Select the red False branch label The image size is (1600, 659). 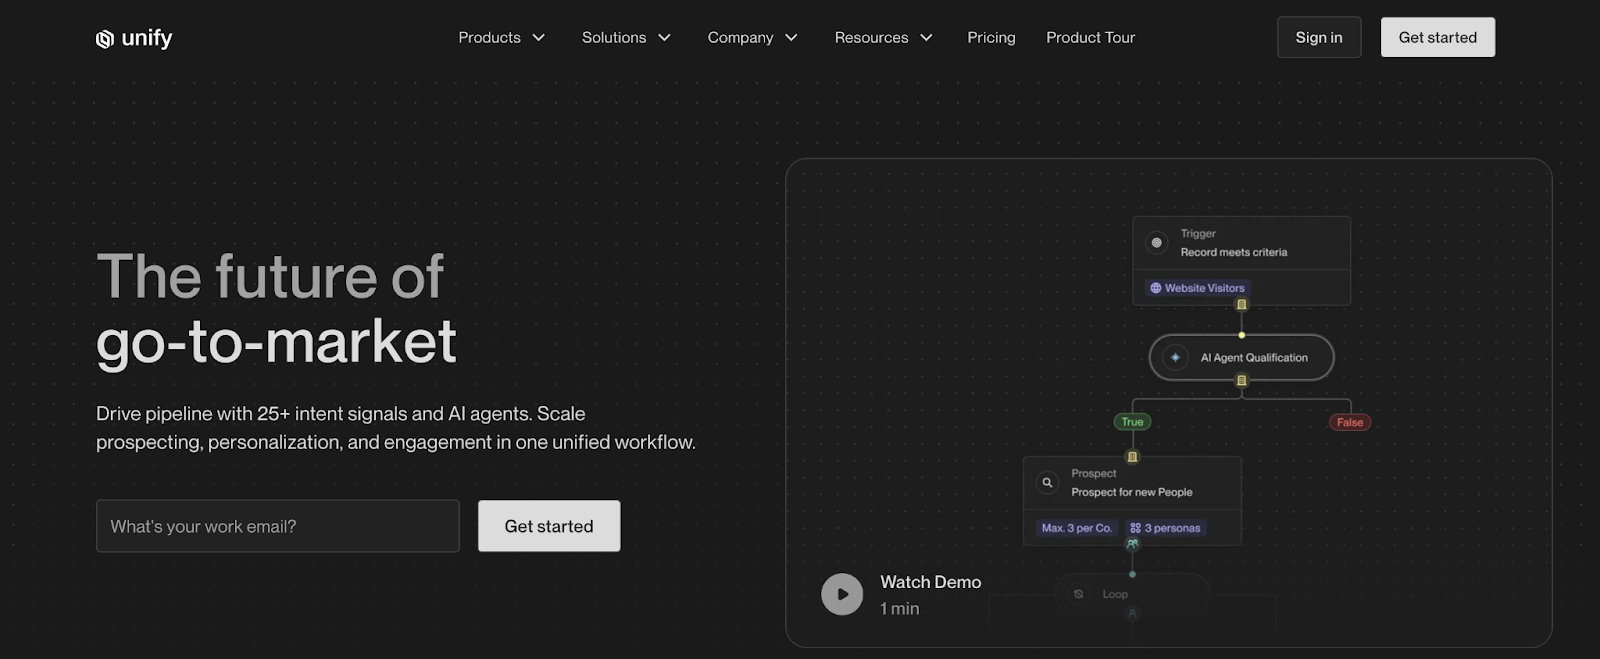(1349, 422)
